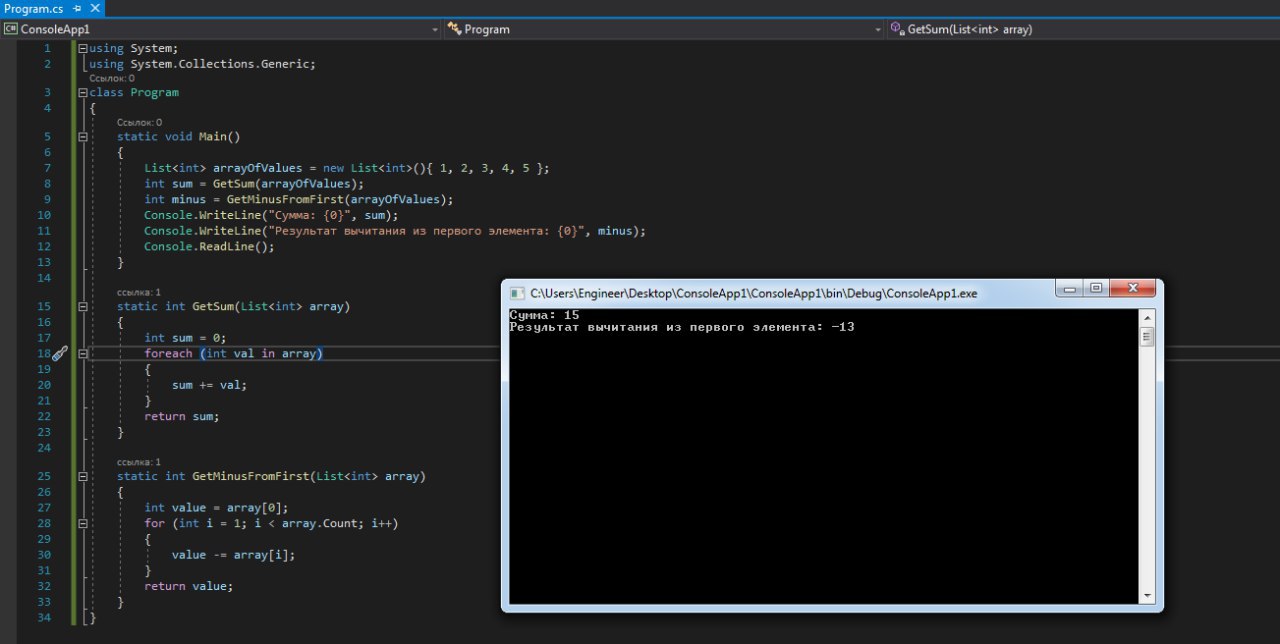Collapse the GetMinusFromFirst method outline
Viewport: 1280px width, 644px height.
click(83, 476)
